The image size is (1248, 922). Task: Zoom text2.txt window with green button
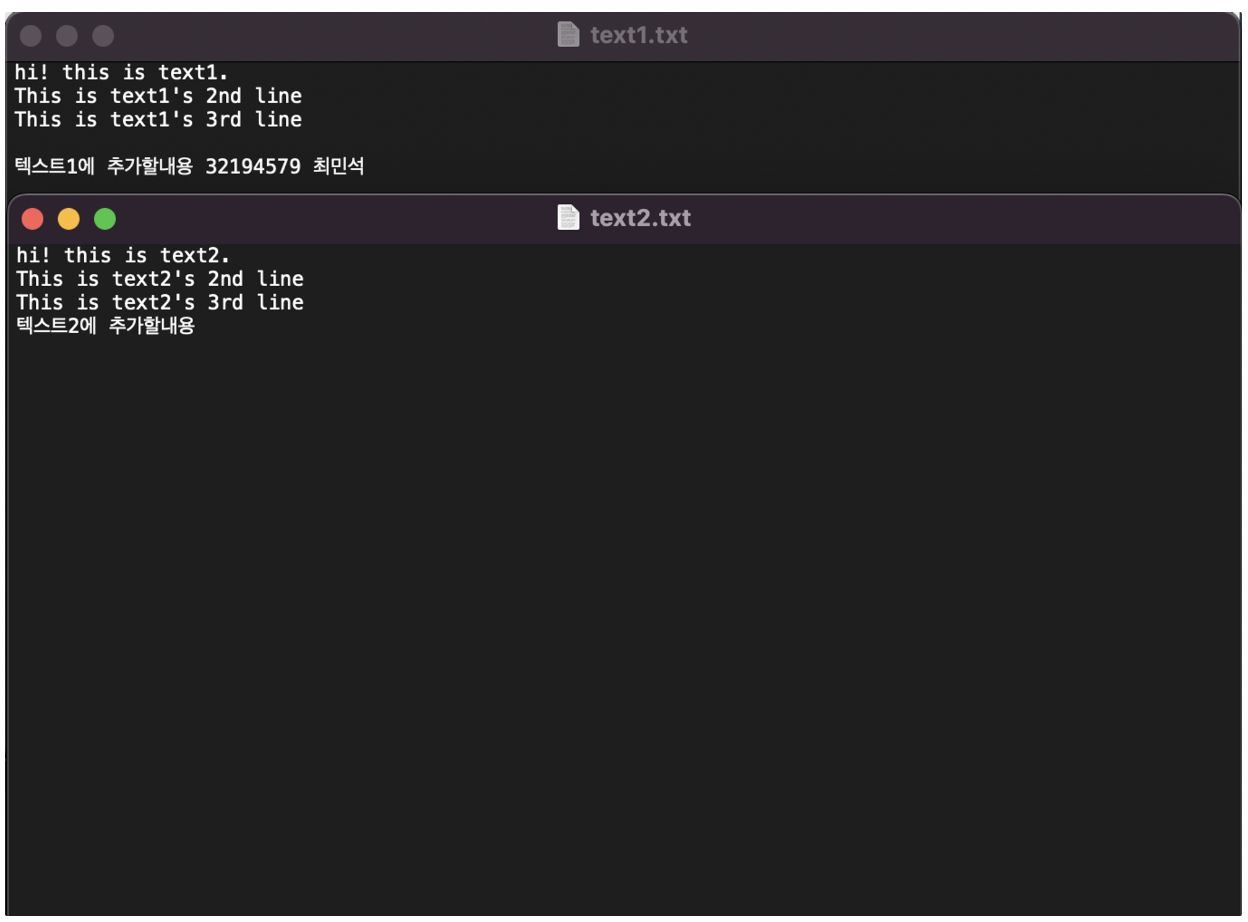(x=104, y=219)
